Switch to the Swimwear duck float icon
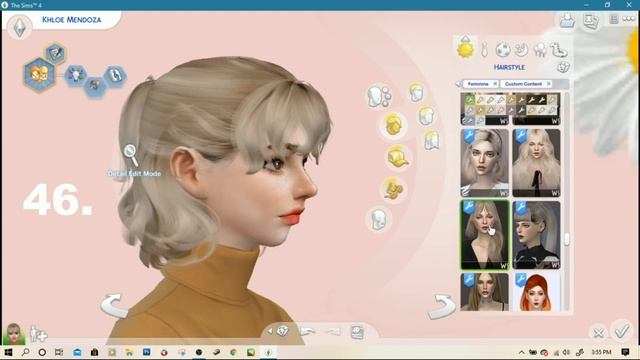640x360 pixels. tap(559, 50)
